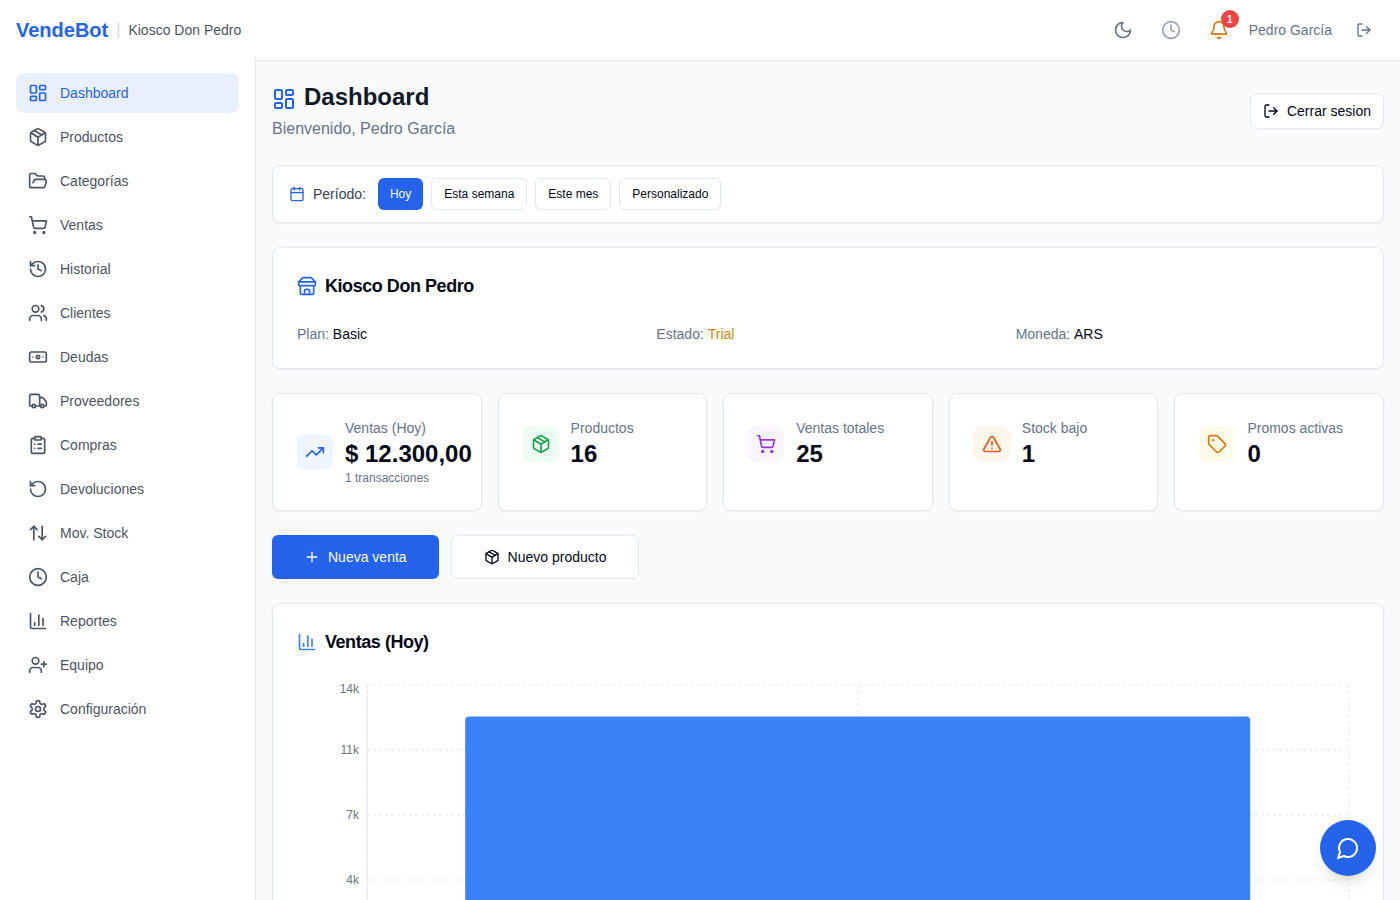
Task: Click the Compras clipboard icon
Action: point(38,445)
